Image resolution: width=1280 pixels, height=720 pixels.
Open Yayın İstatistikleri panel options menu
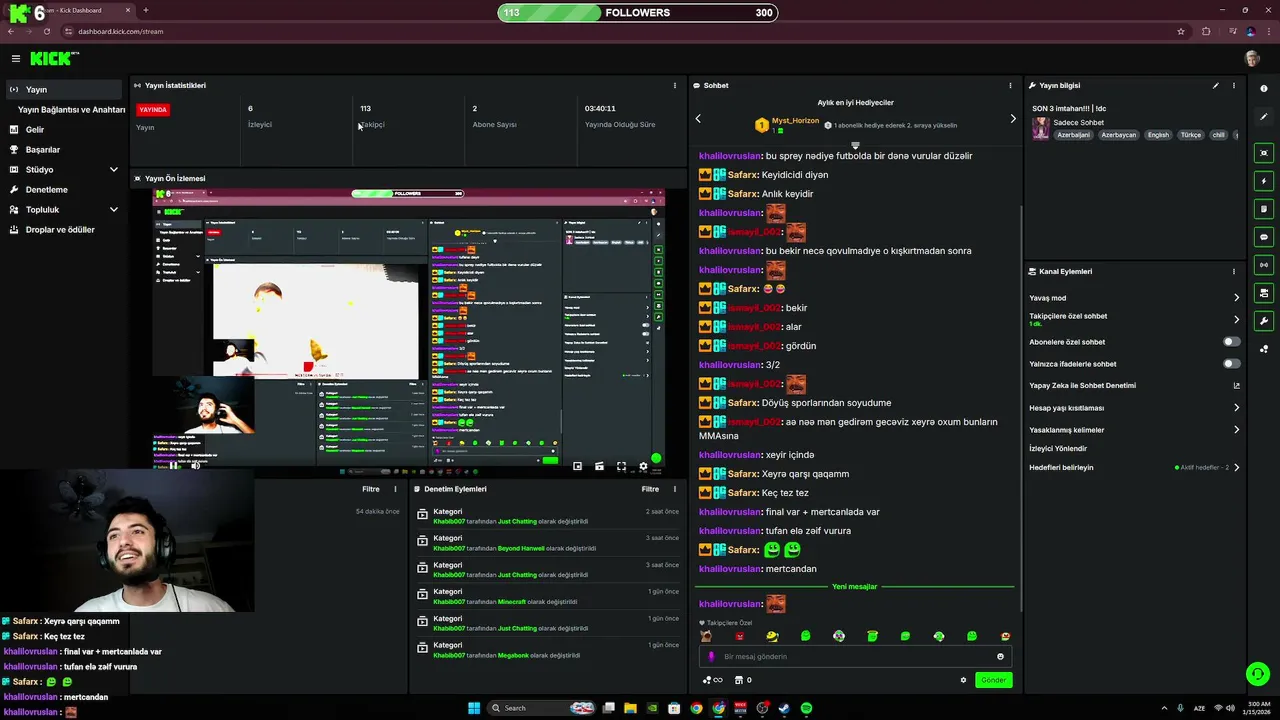click(x=675, y=86)
